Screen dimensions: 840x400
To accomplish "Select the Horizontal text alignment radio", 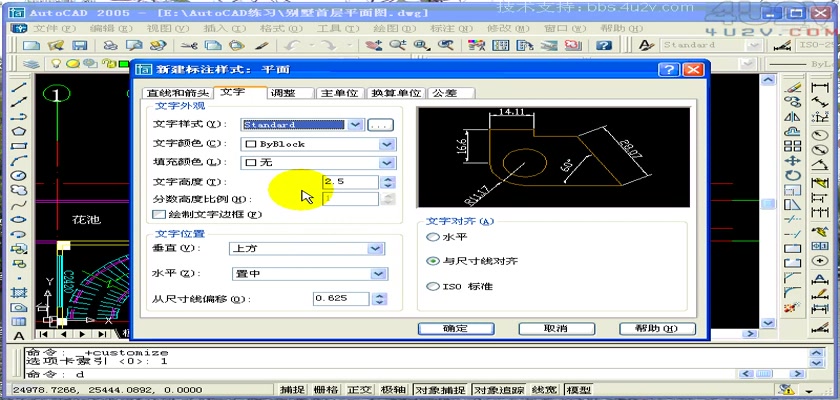I will (x=432, y=237).
